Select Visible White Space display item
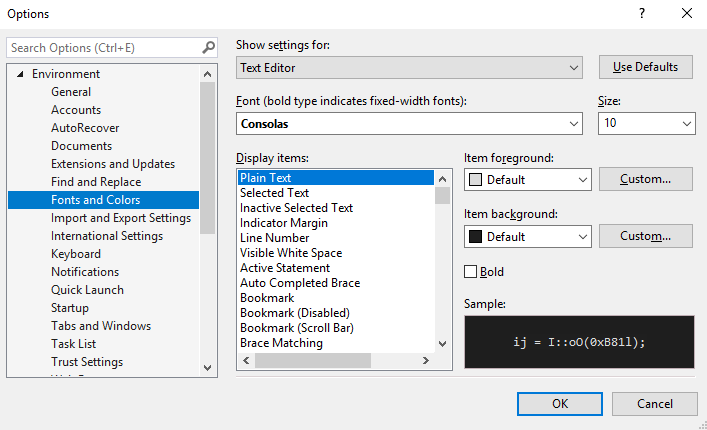 [x=291, y=253]
